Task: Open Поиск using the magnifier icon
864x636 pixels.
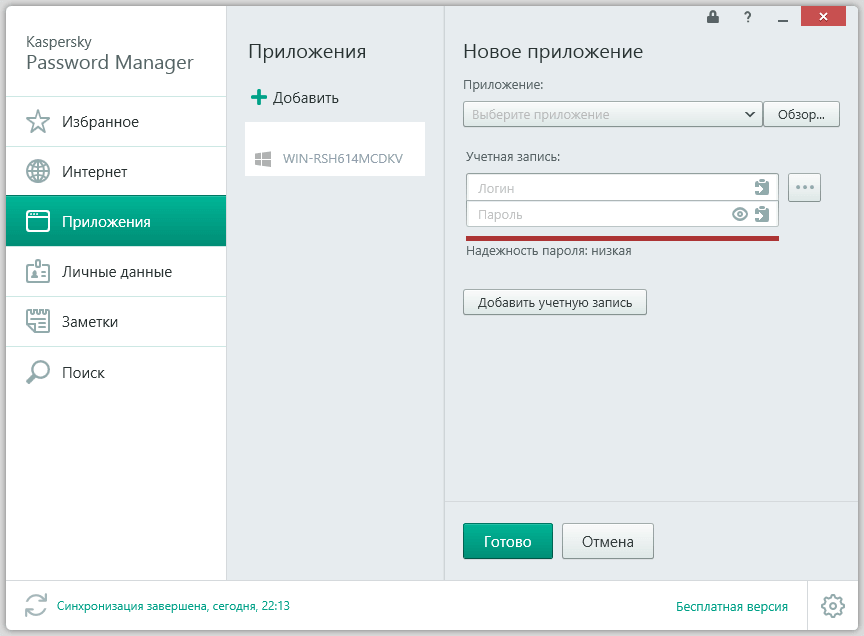Action: click(x=37, y=372)
